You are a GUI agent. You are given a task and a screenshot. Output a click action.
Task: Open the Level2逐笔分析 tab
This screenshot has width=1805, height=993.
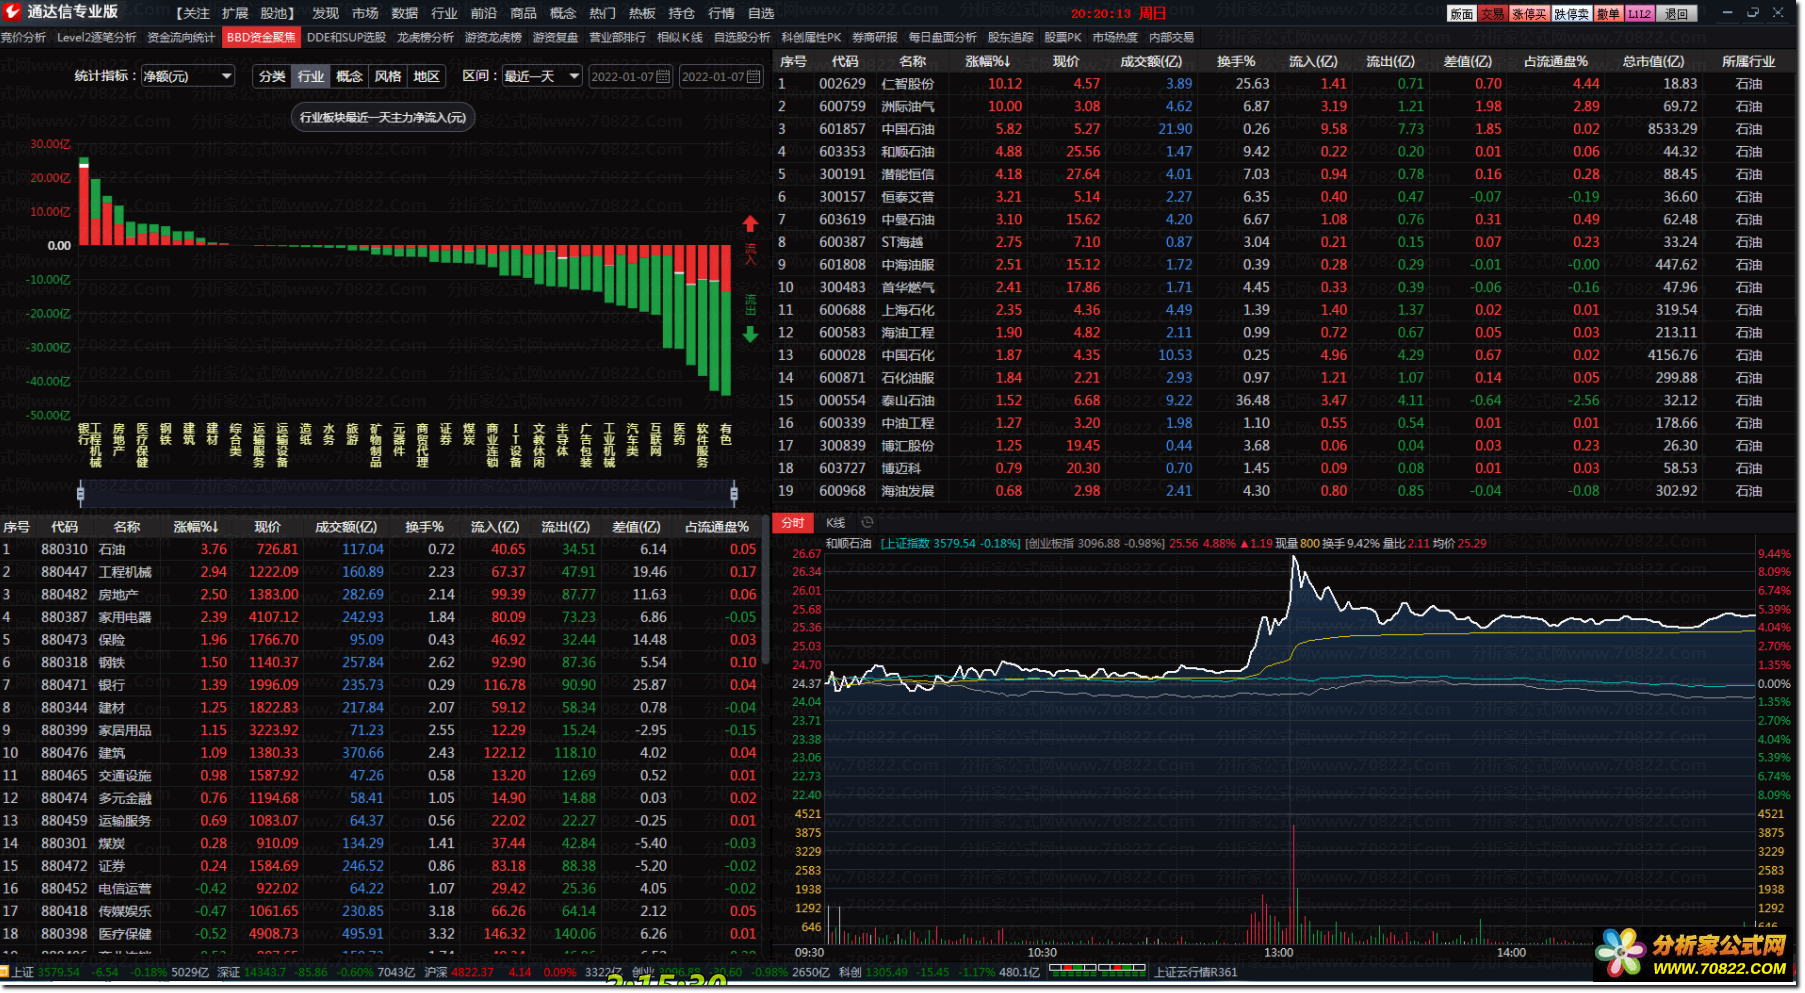pos(96,37)
